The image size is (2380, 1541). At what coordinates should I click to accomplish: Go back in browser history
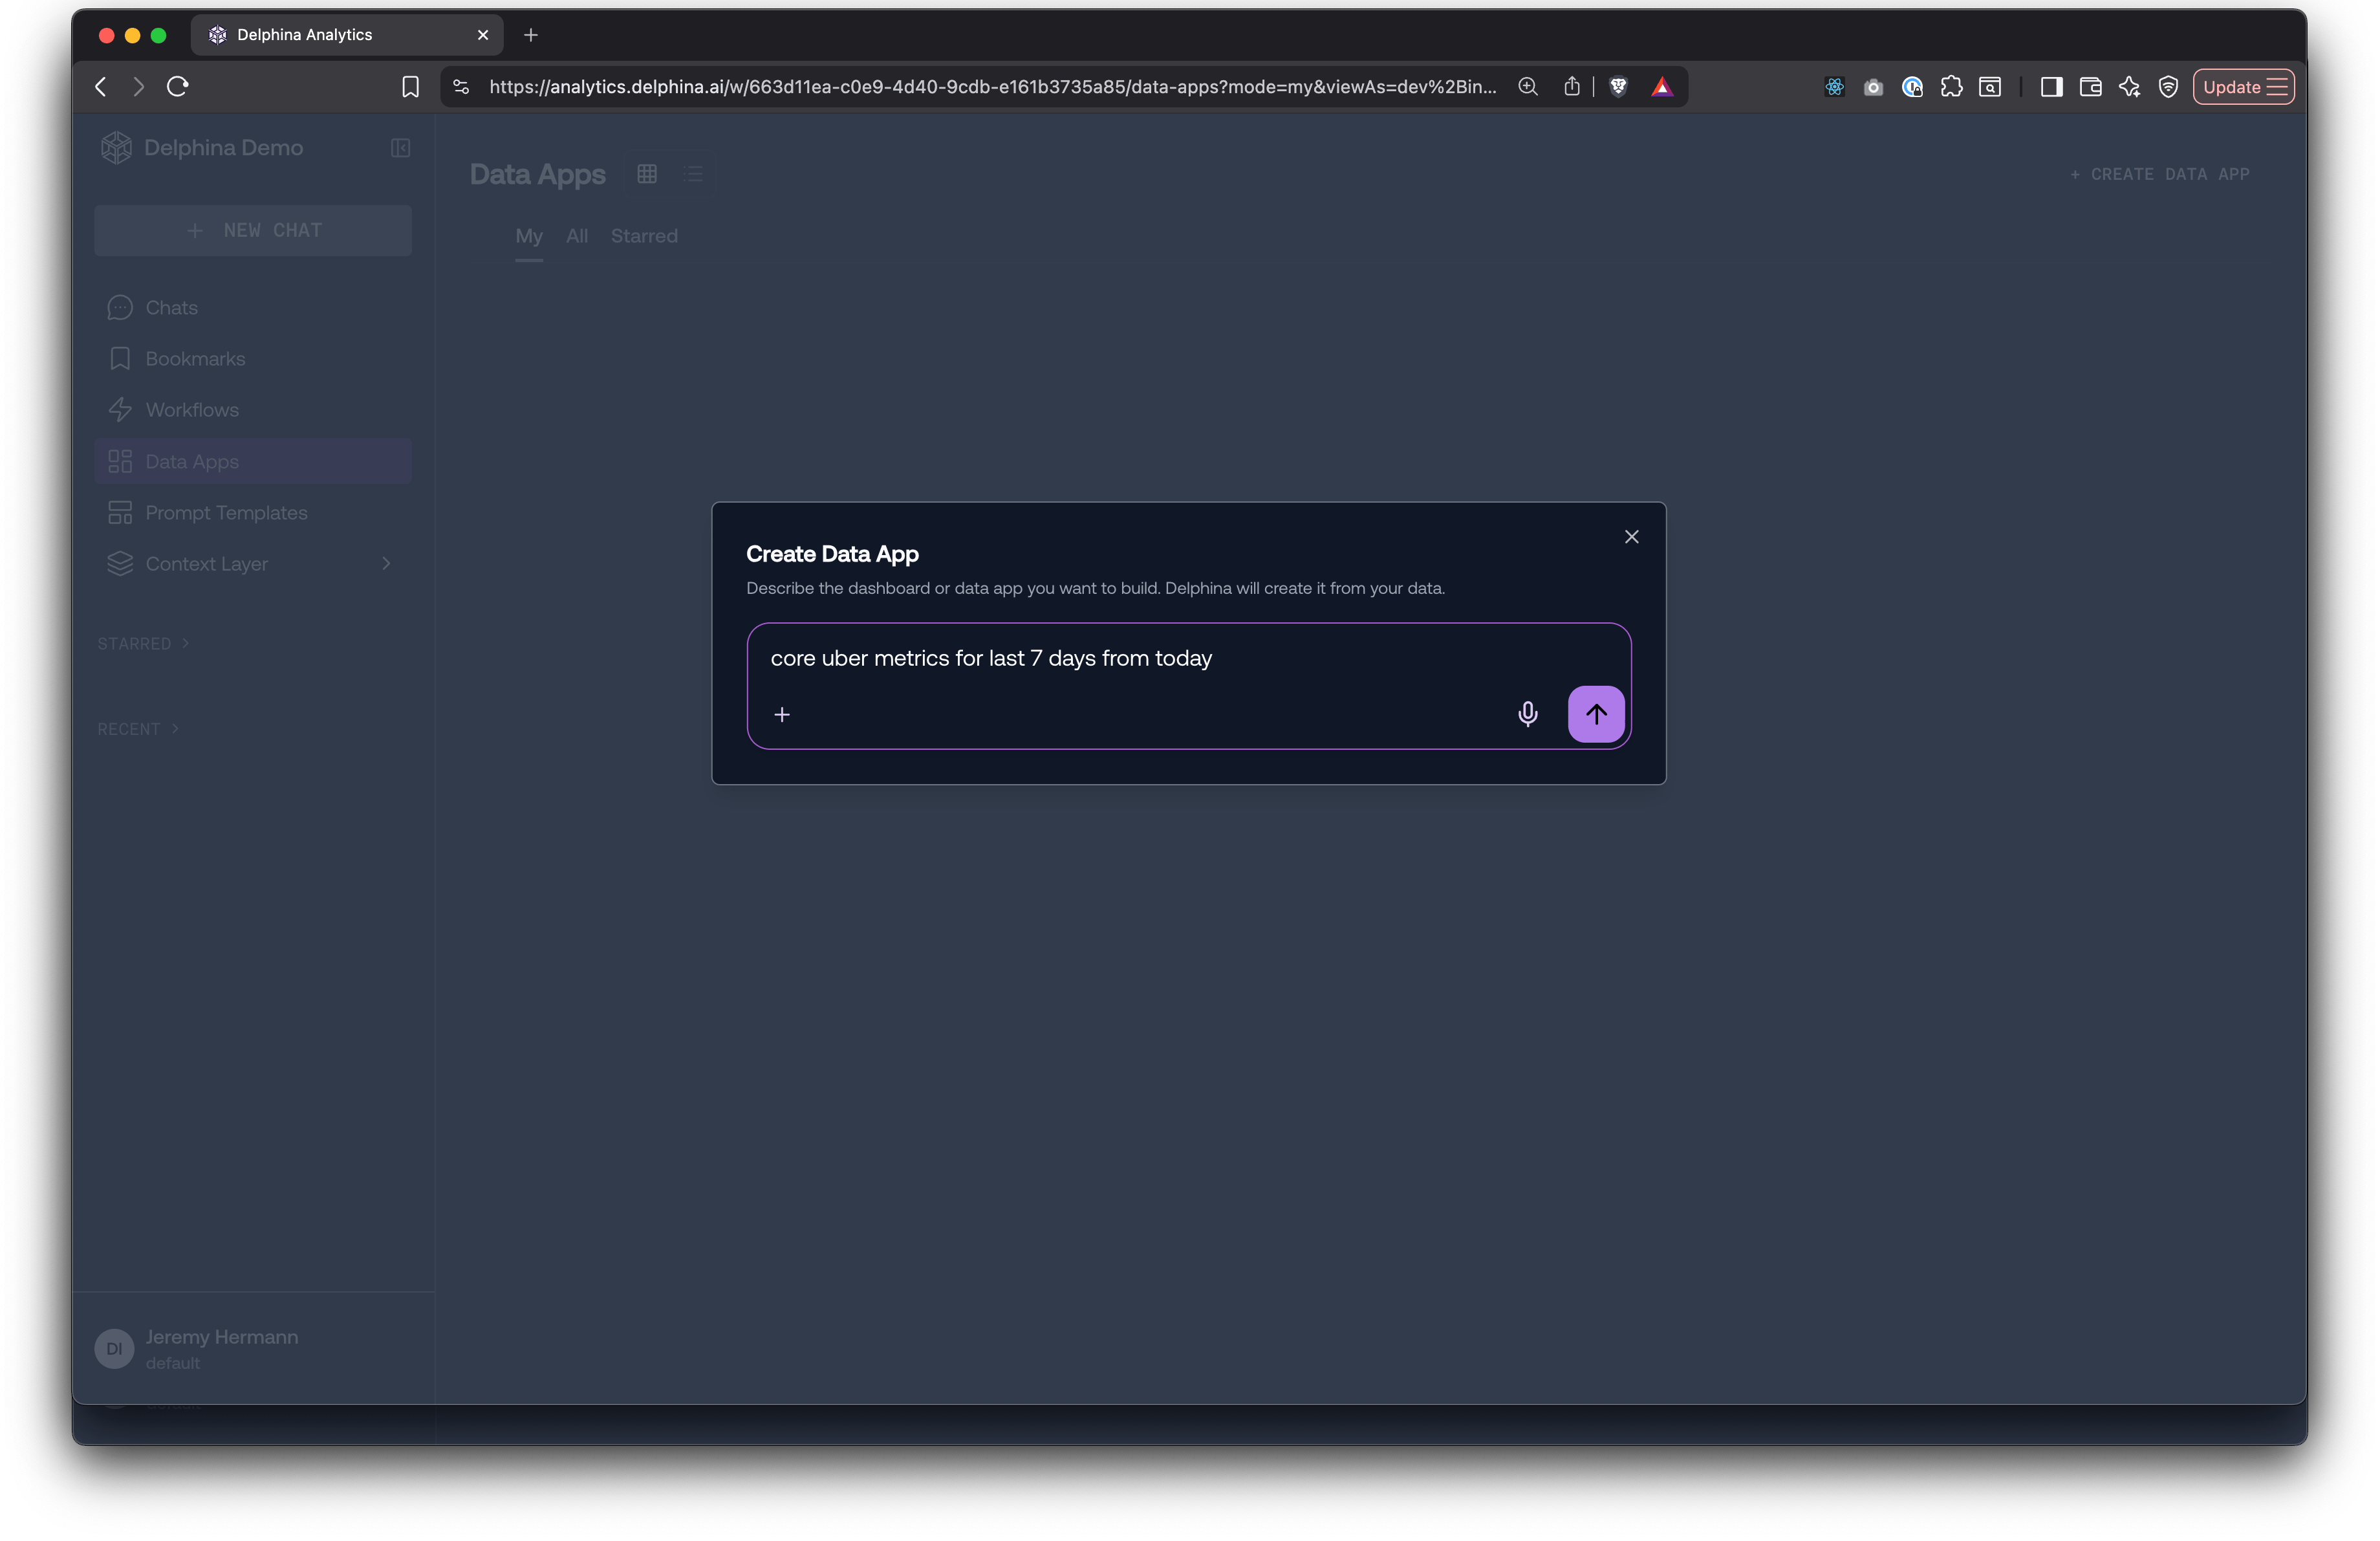point(101,87)
